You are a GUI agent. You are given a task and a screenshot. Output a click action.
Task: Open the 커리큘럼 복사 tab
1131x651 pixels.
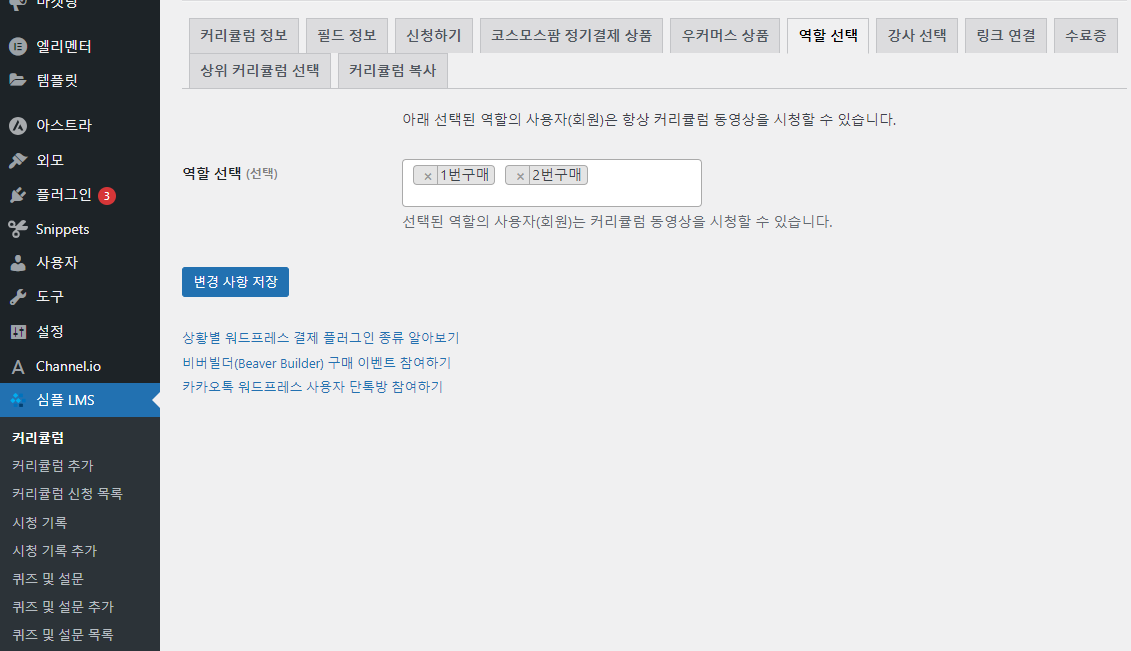point(392,71)
